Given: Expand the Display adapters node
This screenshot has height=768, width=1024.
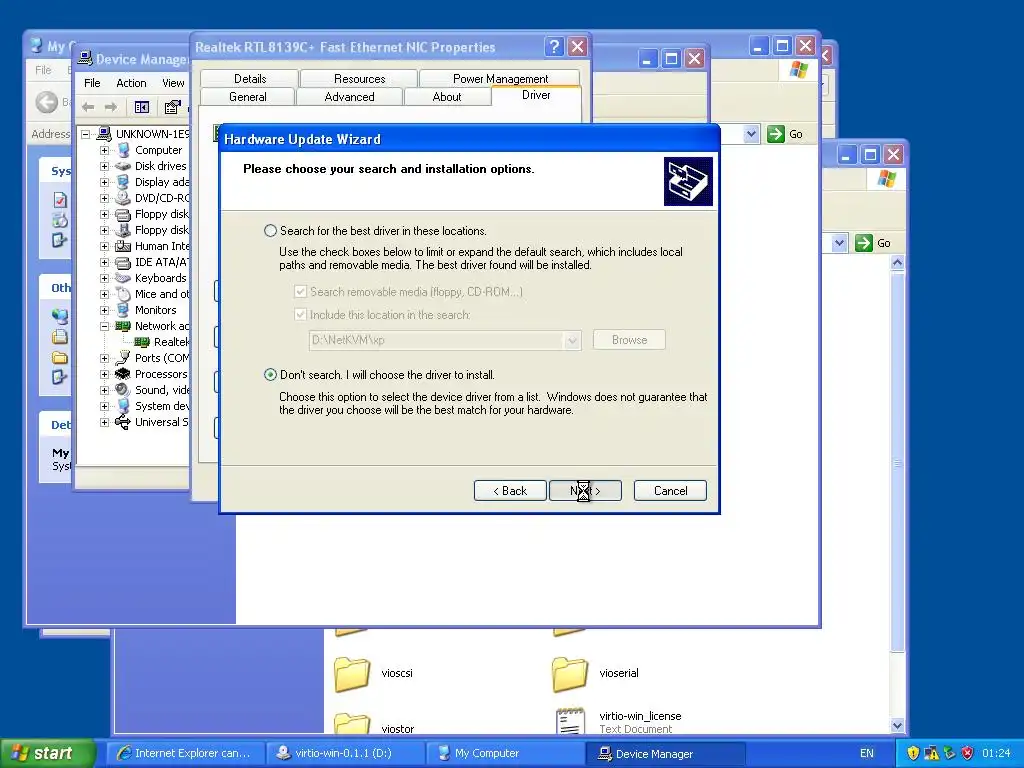Looking at the screenshot, I should [104, 182].
